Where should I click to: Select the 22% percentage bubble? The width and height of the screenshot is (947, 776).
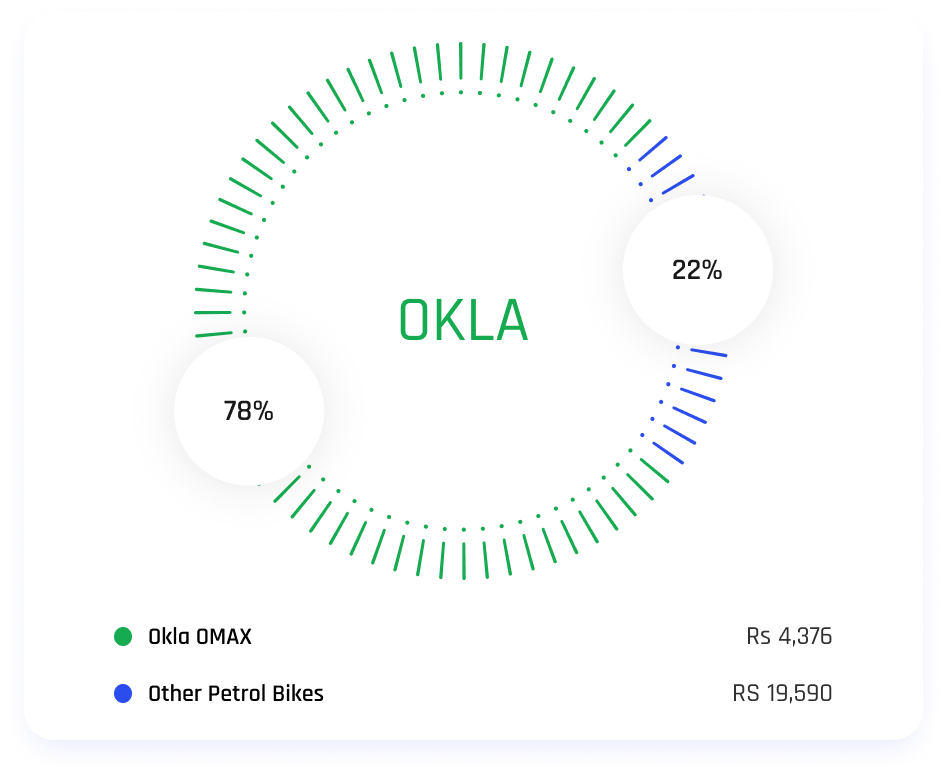point(697,270)
